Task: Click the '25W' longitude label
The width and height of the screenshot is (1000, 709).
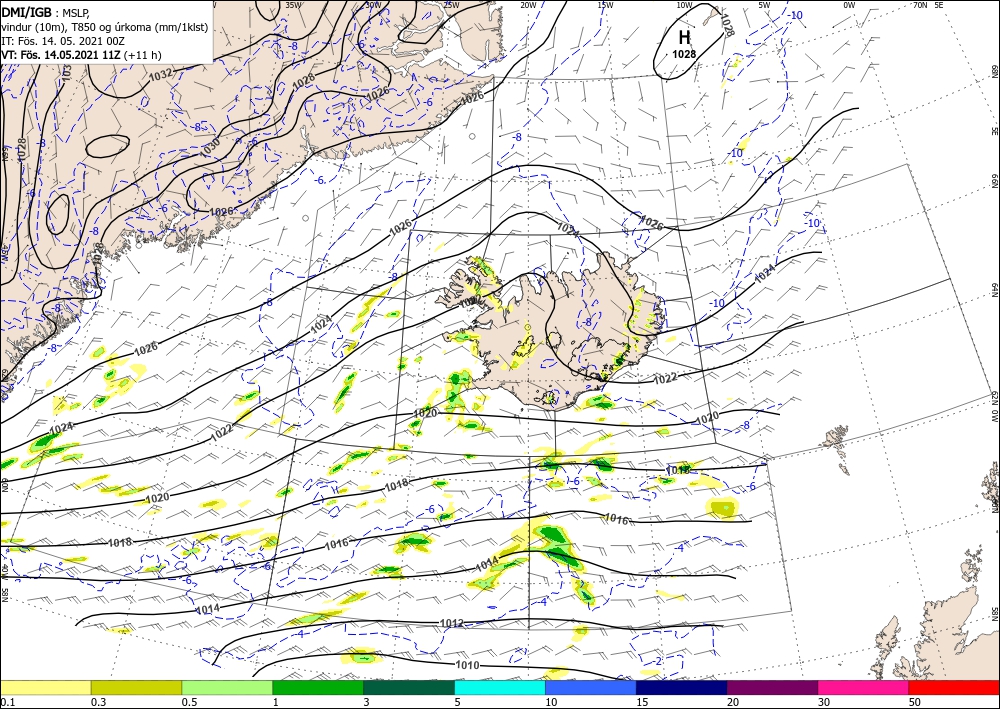Action: 451,5
